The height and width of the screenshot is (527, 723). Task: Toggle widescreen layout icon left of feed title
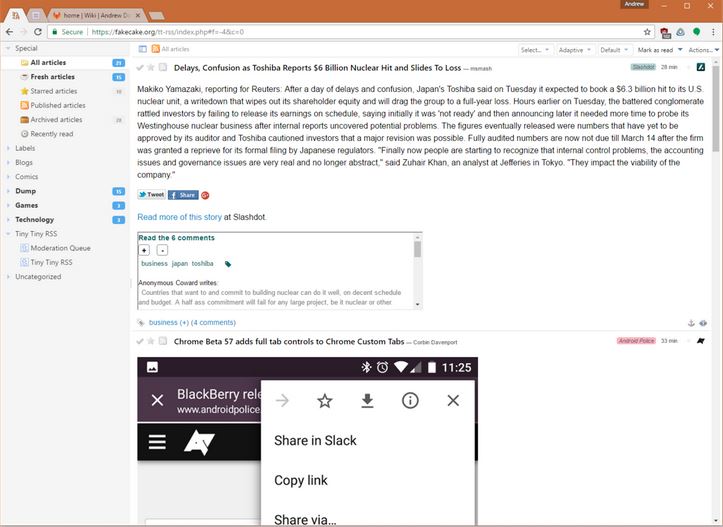click(x=142, y=49)
